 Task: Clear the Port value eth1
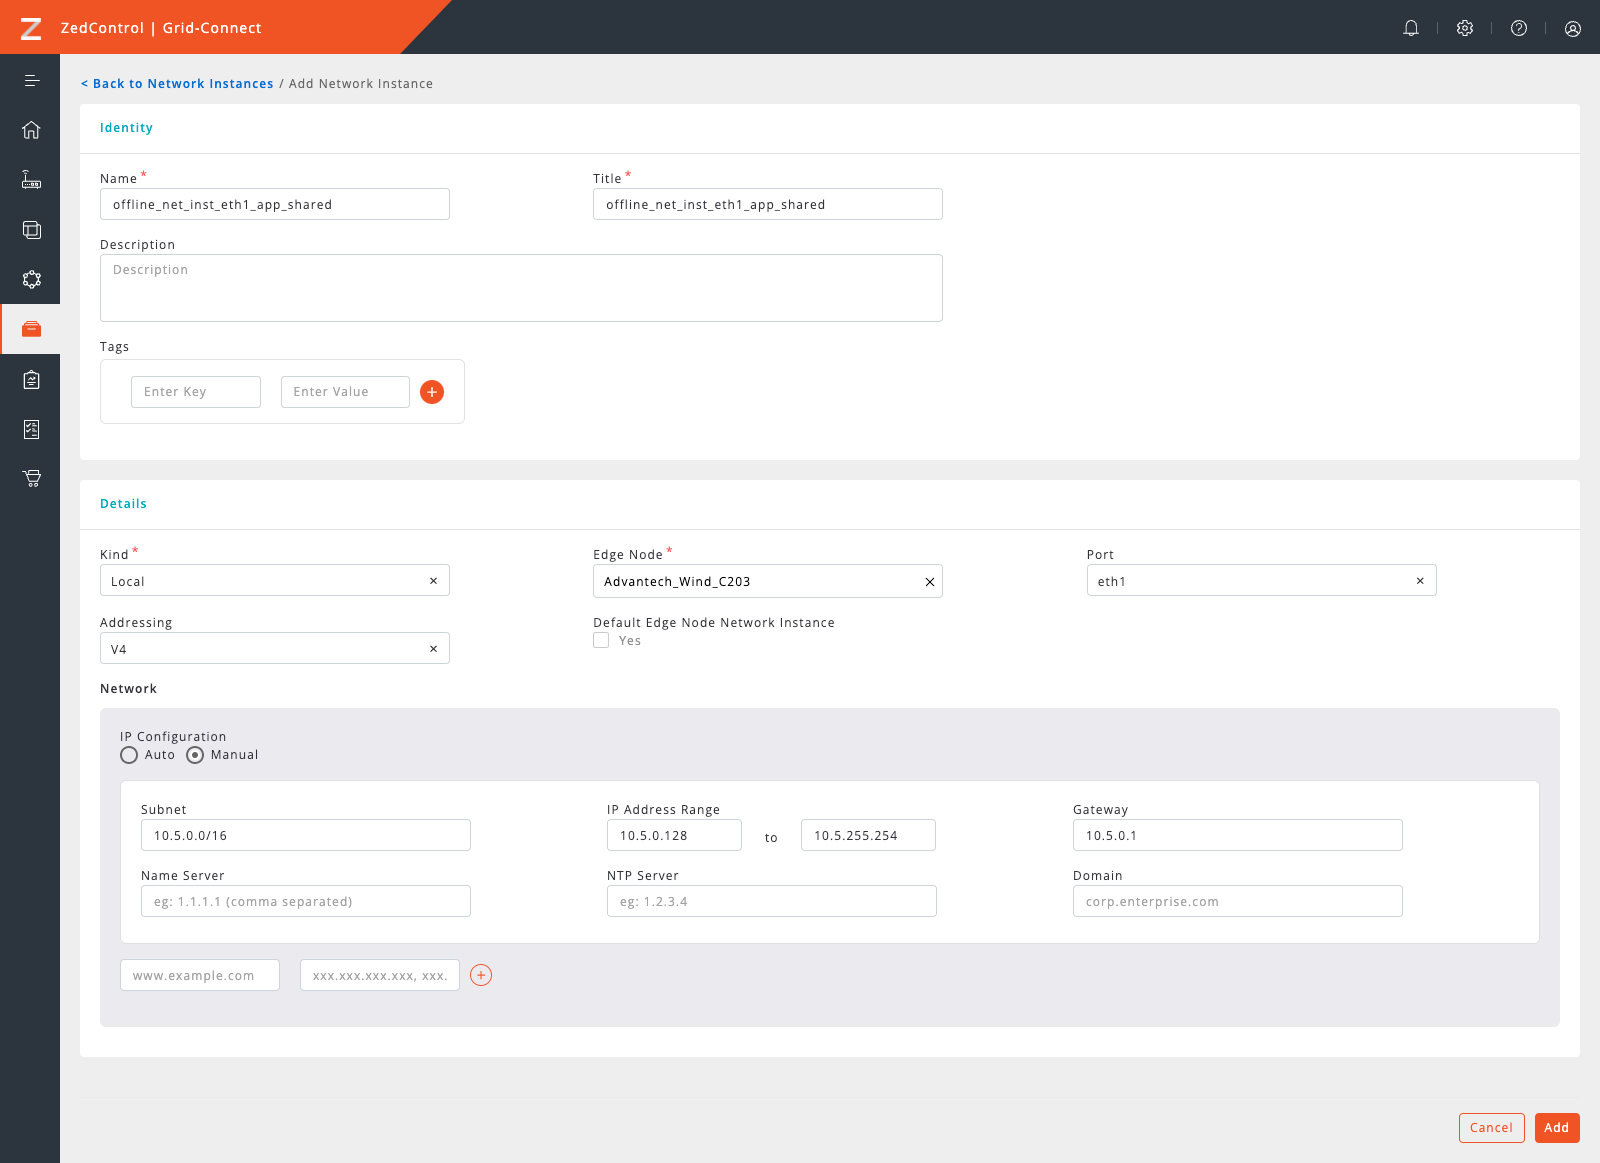[x=1420, y=581]
